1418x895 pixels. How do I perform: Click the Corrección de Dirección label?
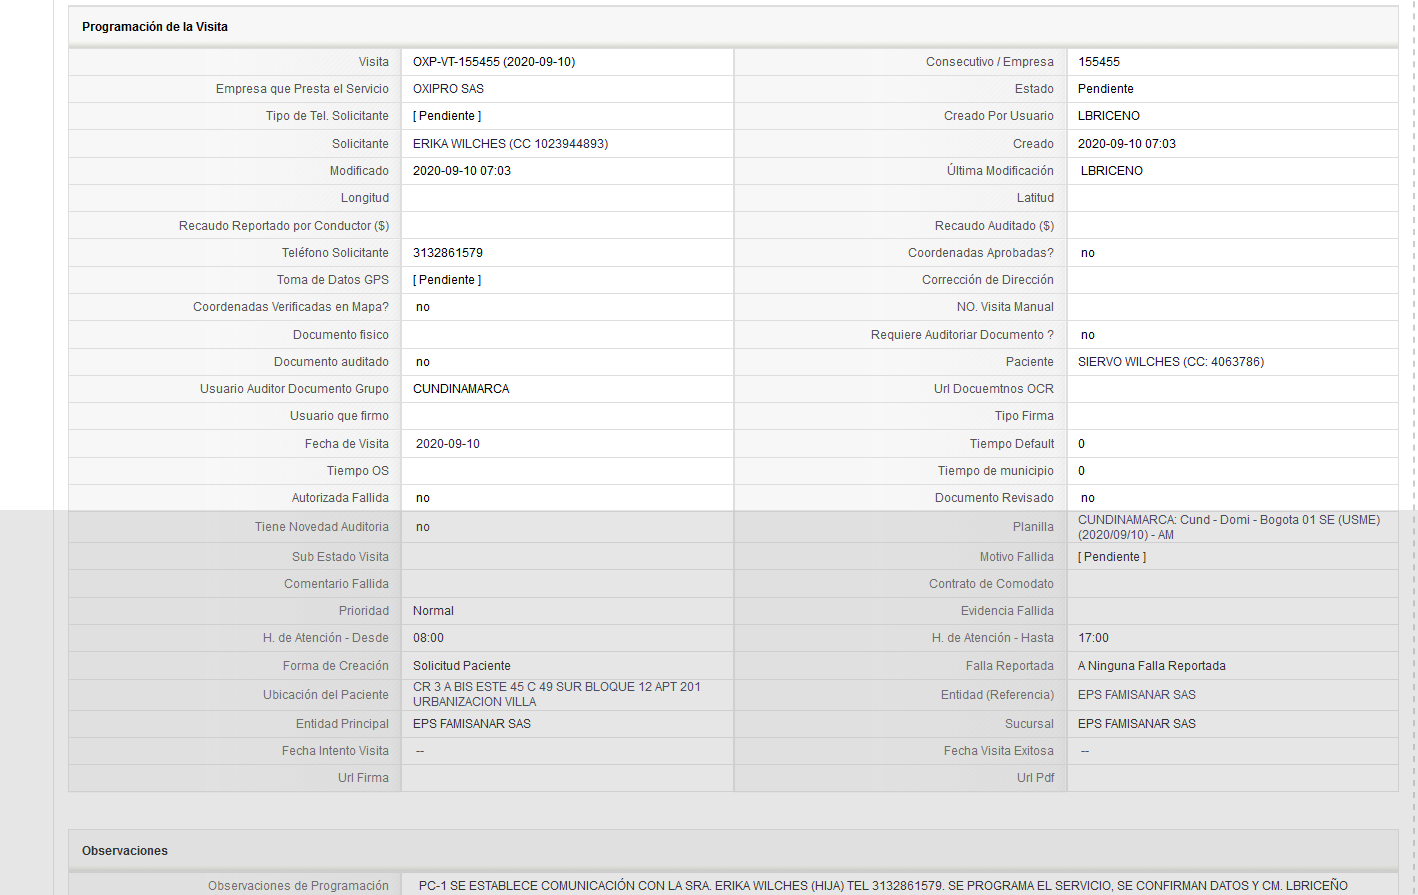pos(988,280)
